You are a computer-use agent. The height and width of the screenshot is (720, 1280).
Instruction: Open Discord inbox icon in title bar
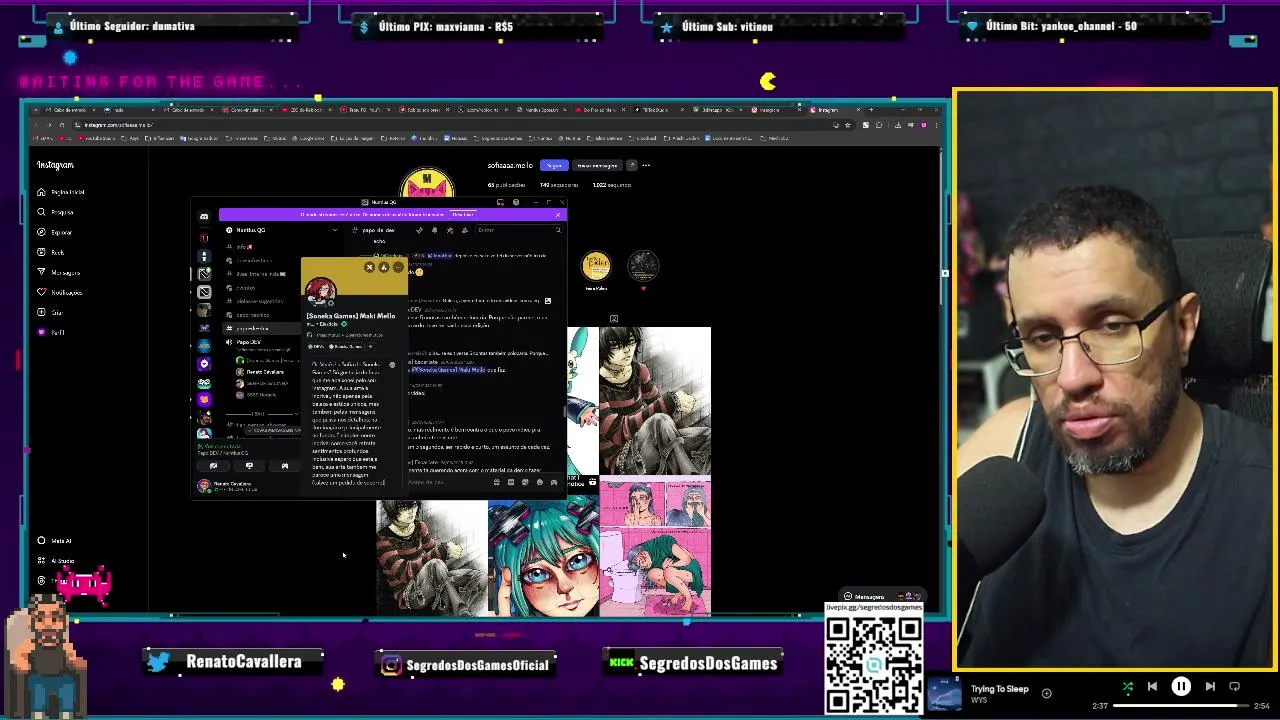[500, 202]
